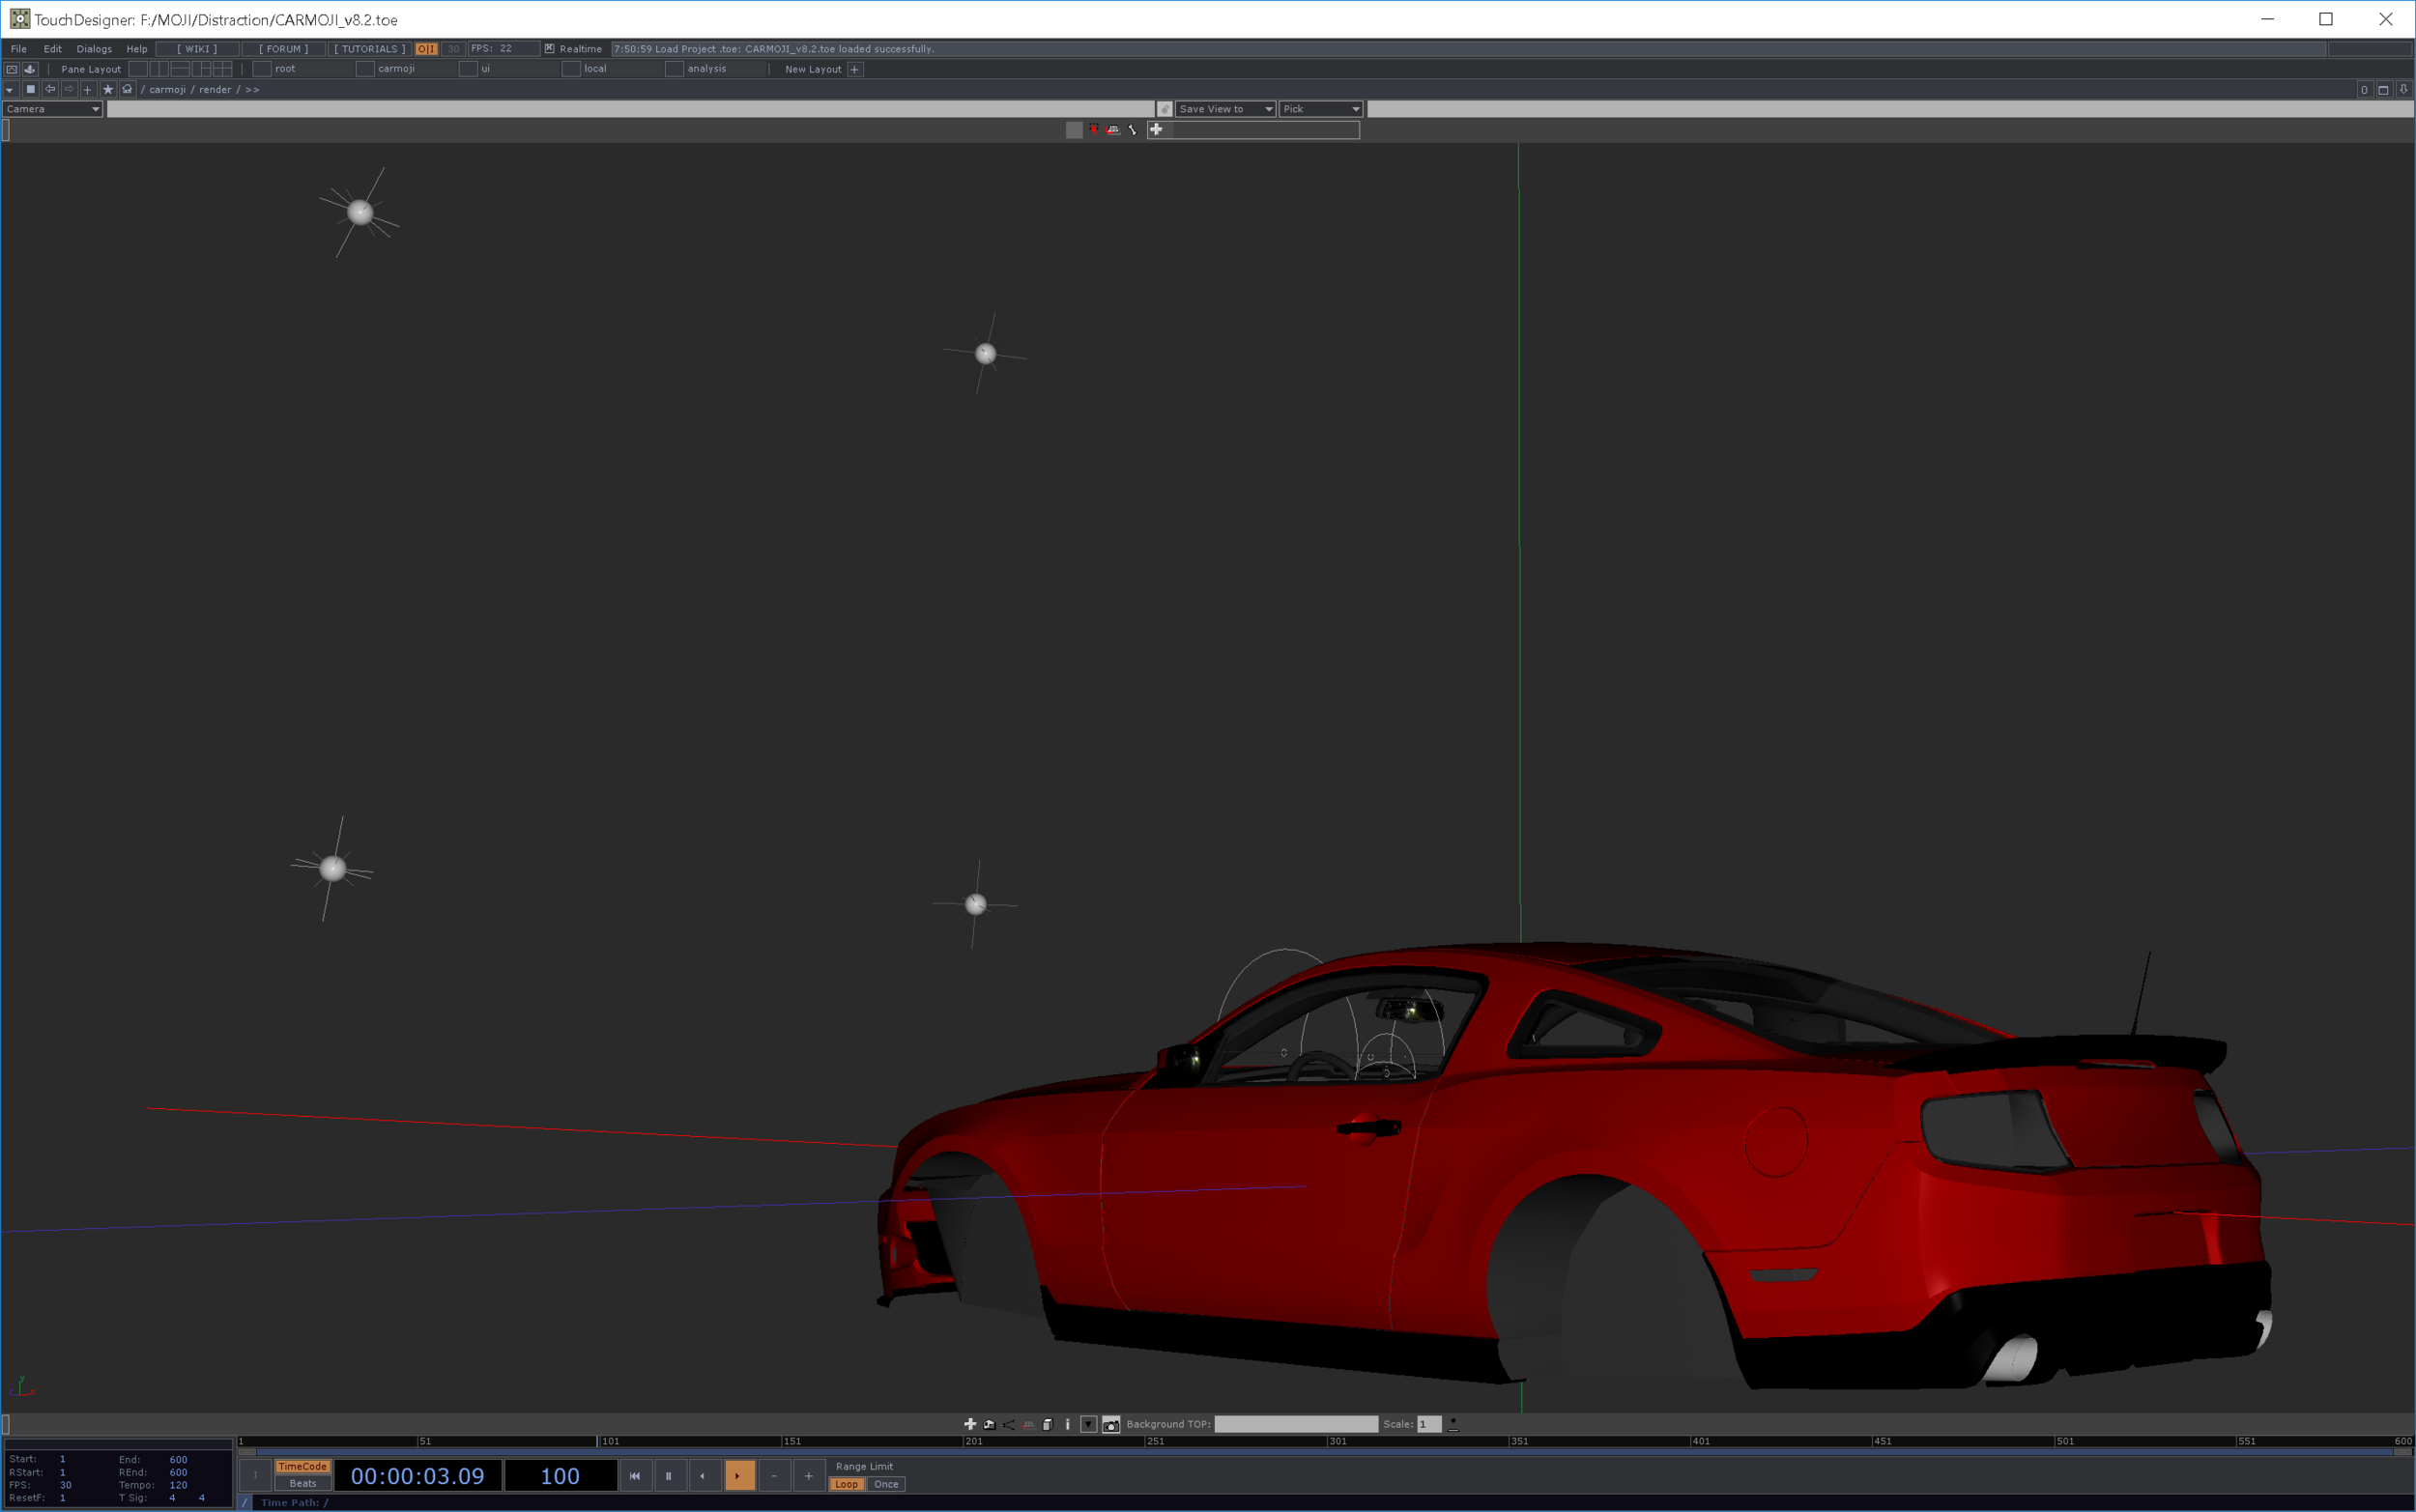Expand the Save View to dropdown
The width and height of the screenshot is (2416, 1512).
[1224, 109]
